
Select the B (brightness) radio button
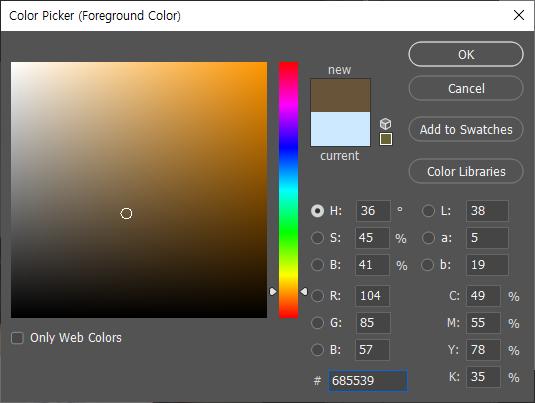tap(317, 265)
